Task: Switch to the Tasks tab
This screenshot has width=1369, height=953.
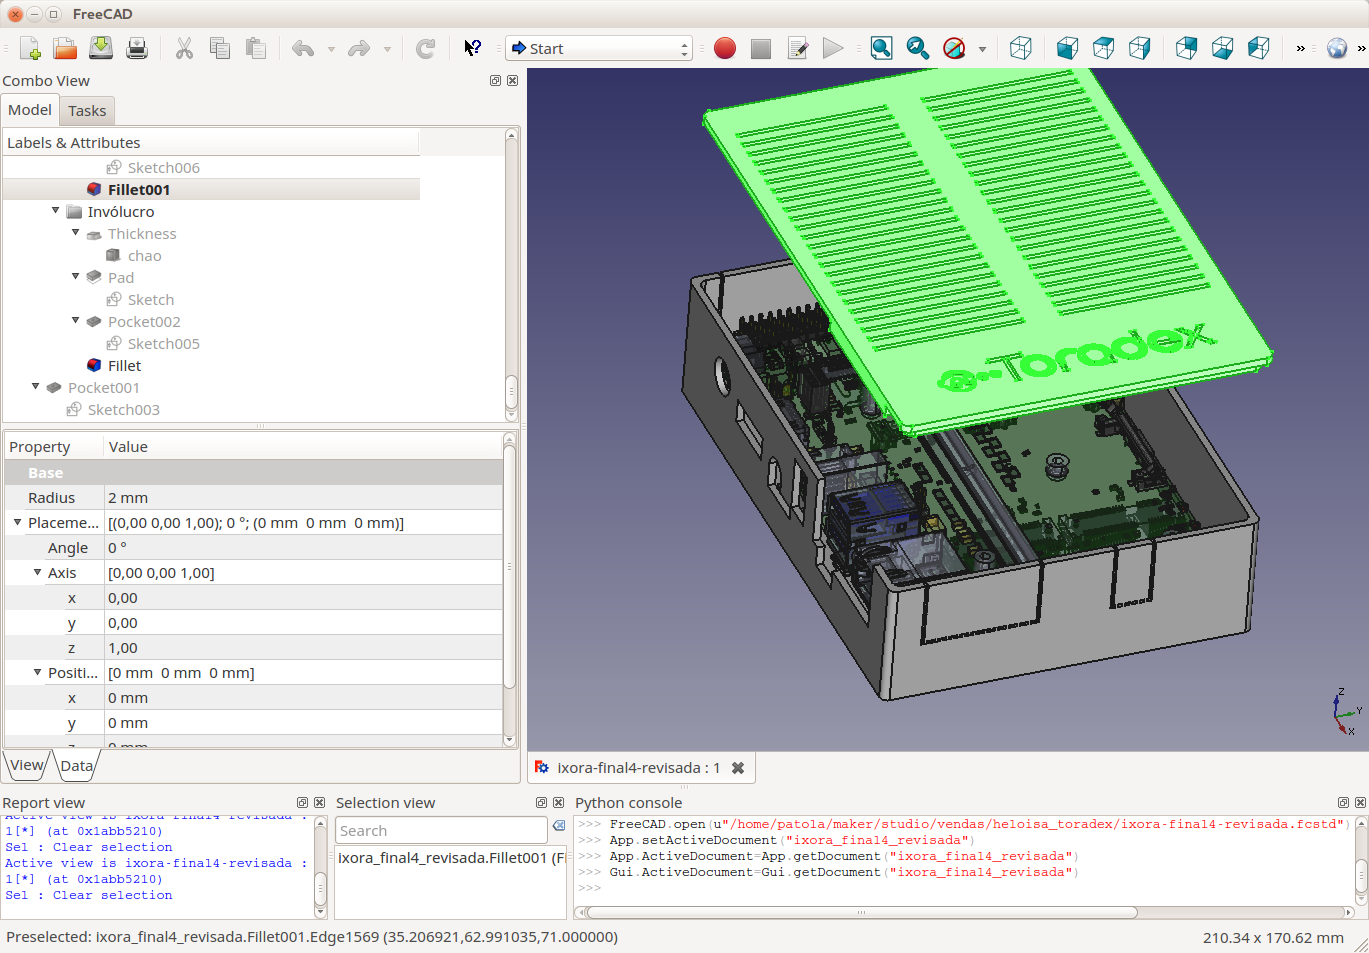Action: [87, 111]
